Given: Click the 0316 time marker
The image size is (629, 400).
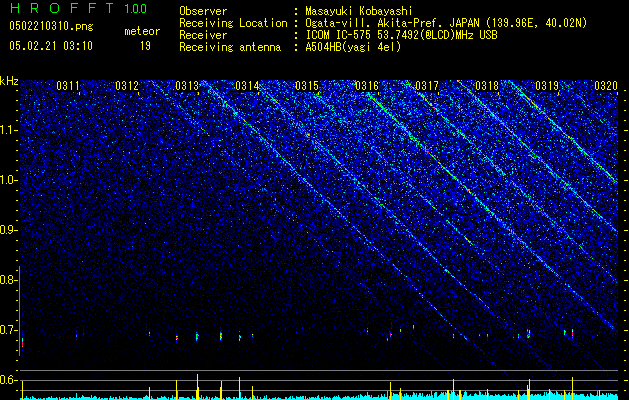Looking at the screenshot, I should point(367,86).
